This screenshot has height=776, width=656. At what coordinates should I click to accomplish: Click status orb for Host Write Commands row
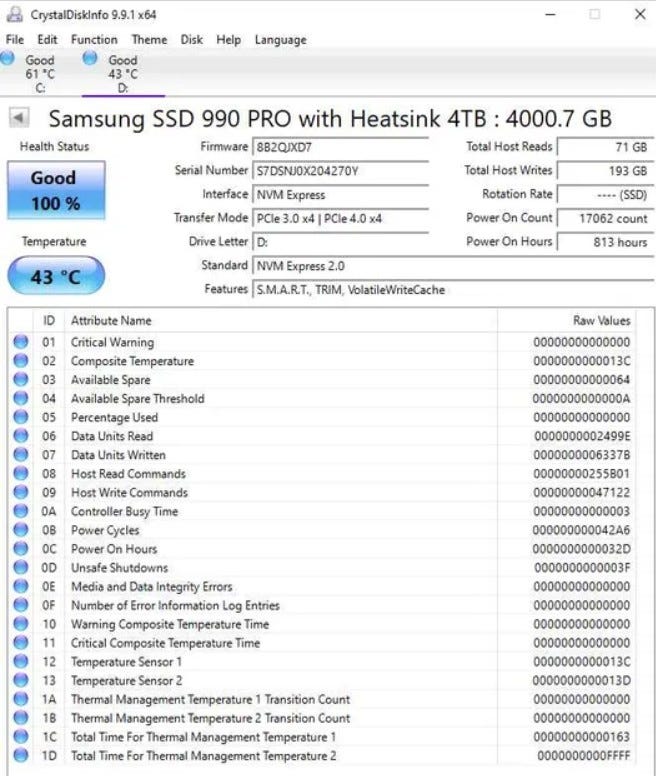(x=21, y=492)
